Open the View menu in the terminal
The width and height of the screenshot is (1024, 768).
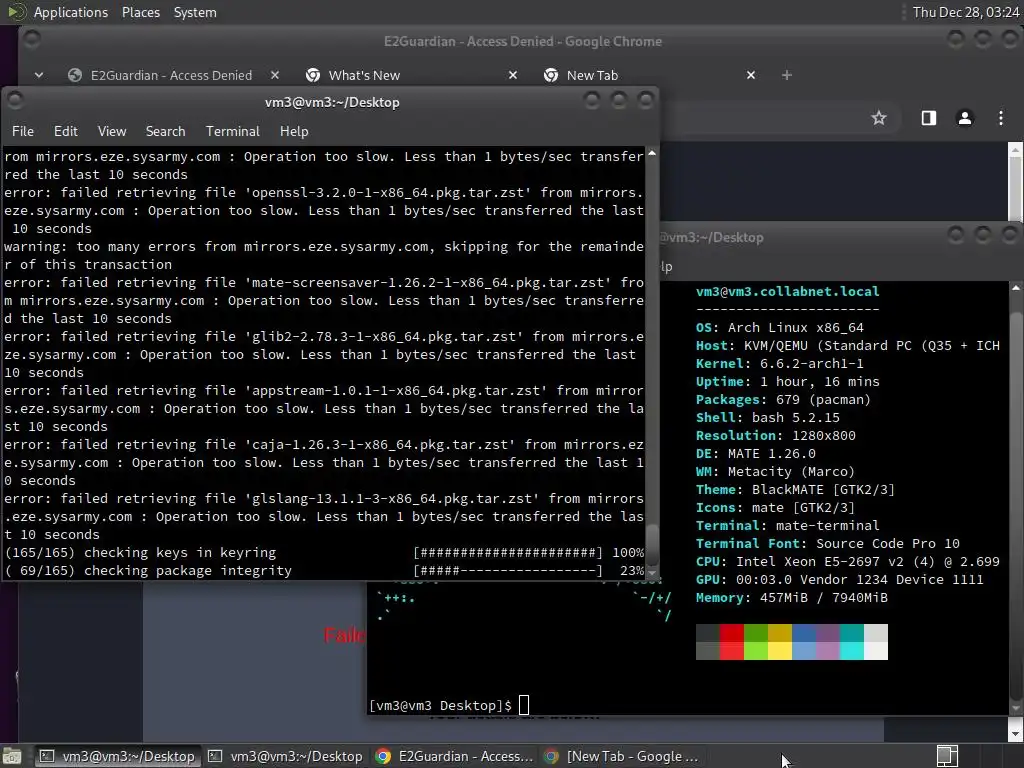pyautogui.click(x=112, y=131)
